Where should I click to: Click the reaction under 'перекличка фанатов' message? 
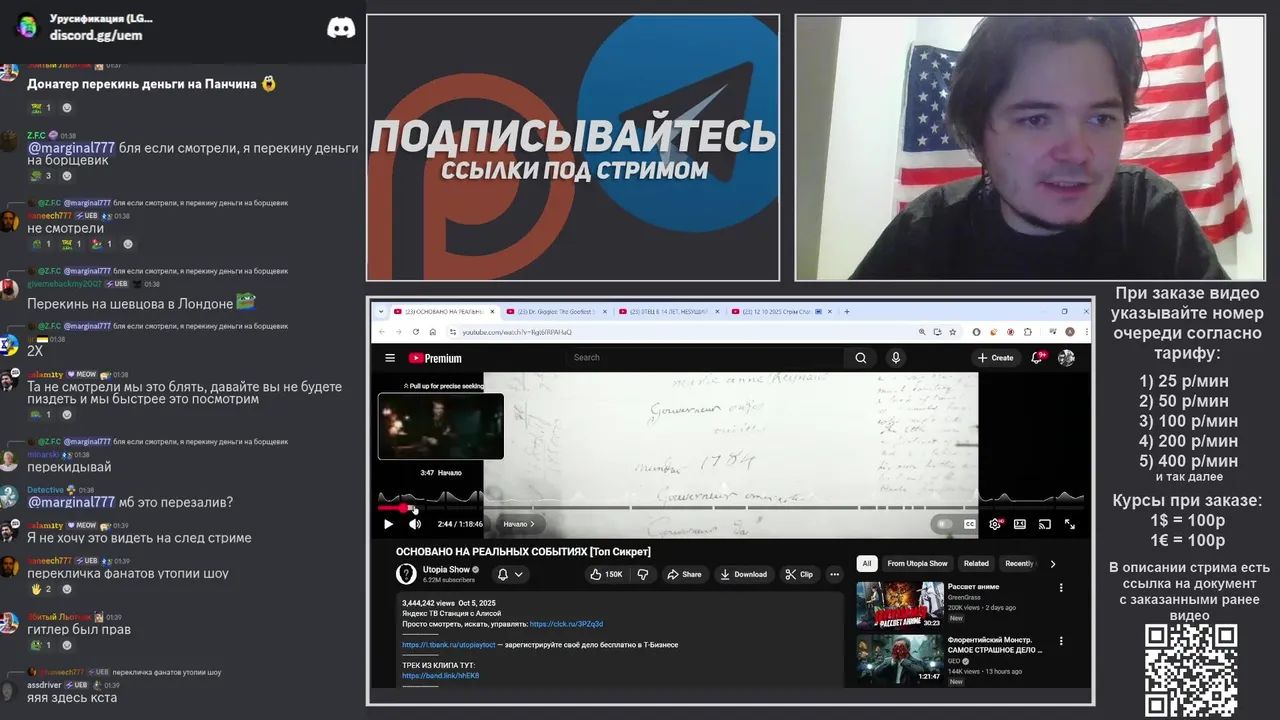point(40,589)
